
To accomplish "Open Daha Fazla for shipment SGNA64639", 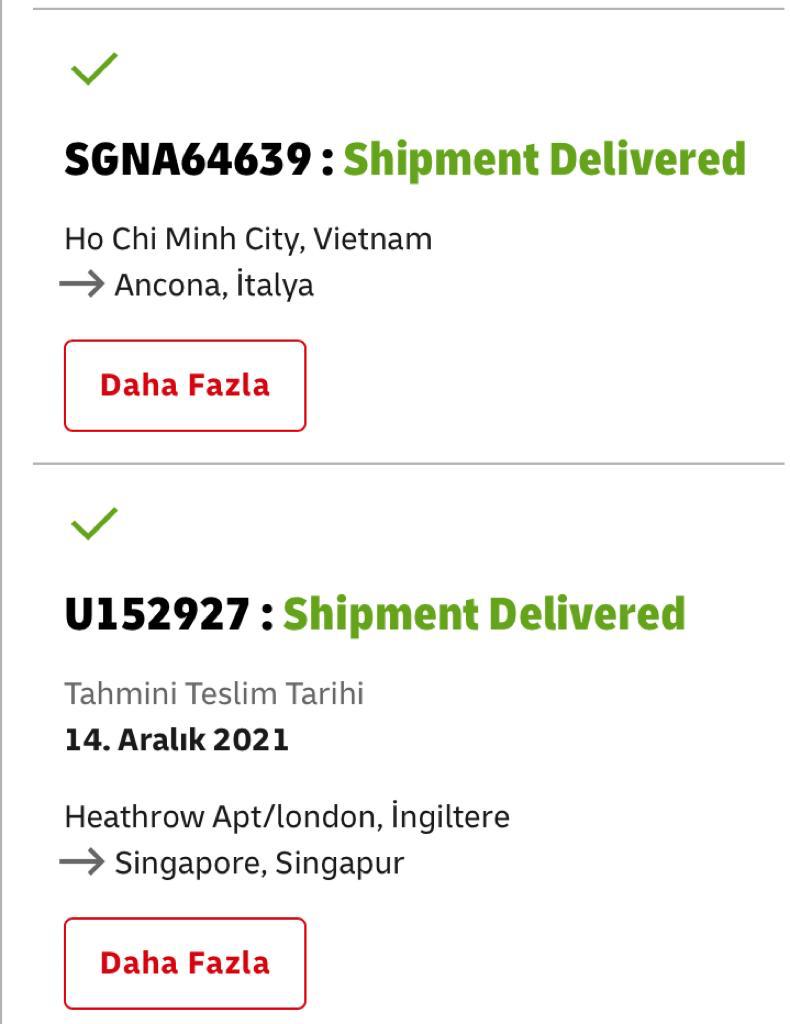I will [185, 385].
